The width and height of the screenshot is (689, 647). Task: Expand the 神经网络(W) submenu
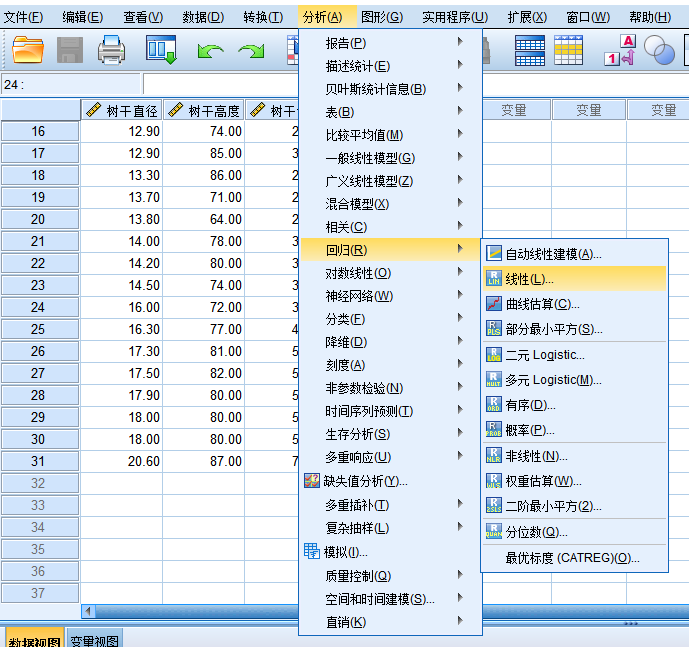coord(390,296)
